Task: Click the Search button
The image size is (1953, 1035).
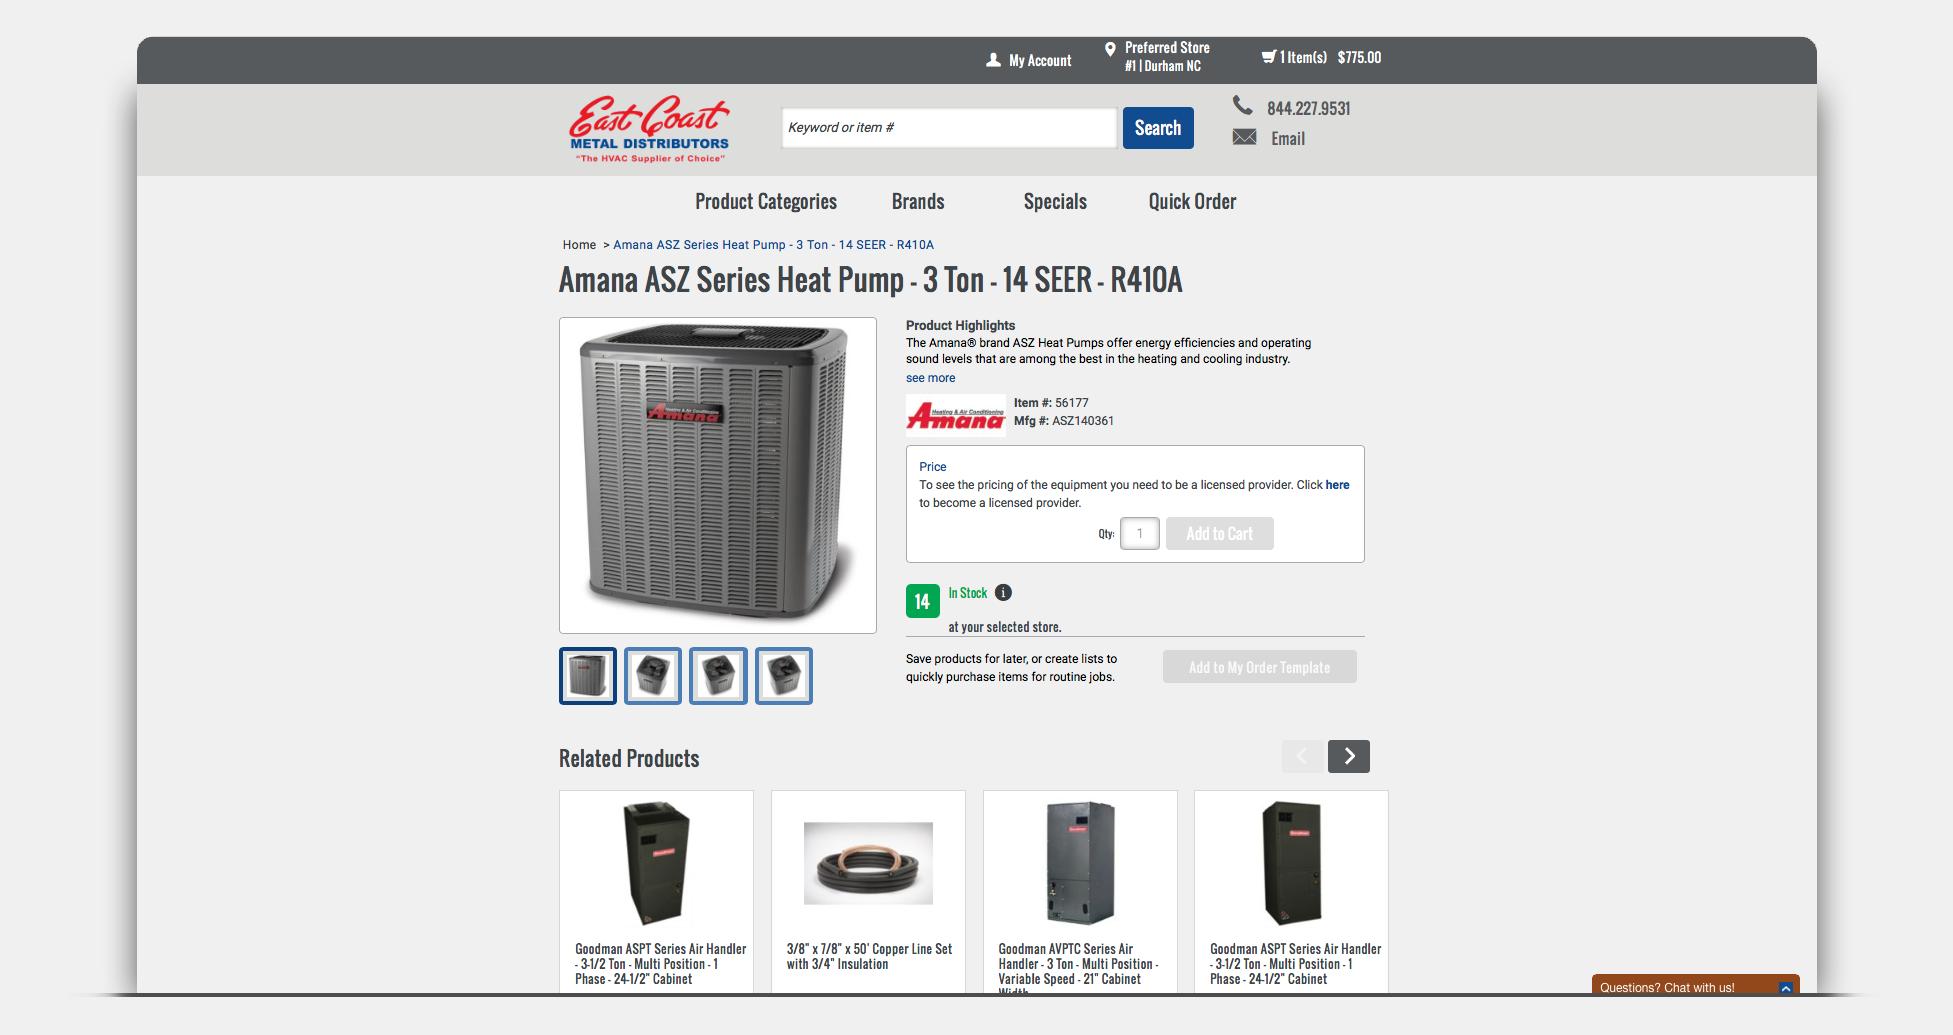Action: tap(1158, 128)
